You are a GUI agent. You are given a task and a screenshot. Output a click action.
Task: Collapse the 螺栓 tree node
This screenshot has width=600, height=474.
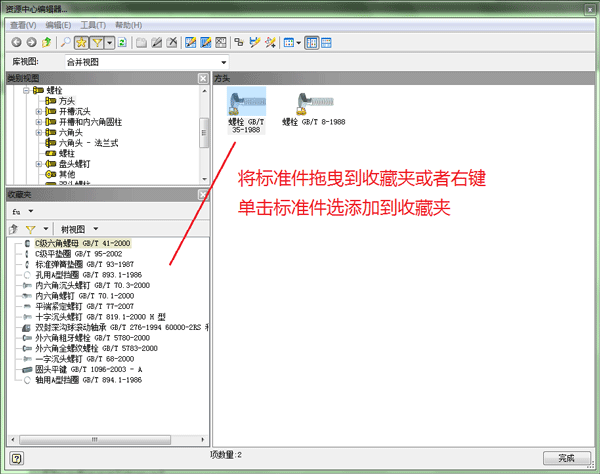26,91
